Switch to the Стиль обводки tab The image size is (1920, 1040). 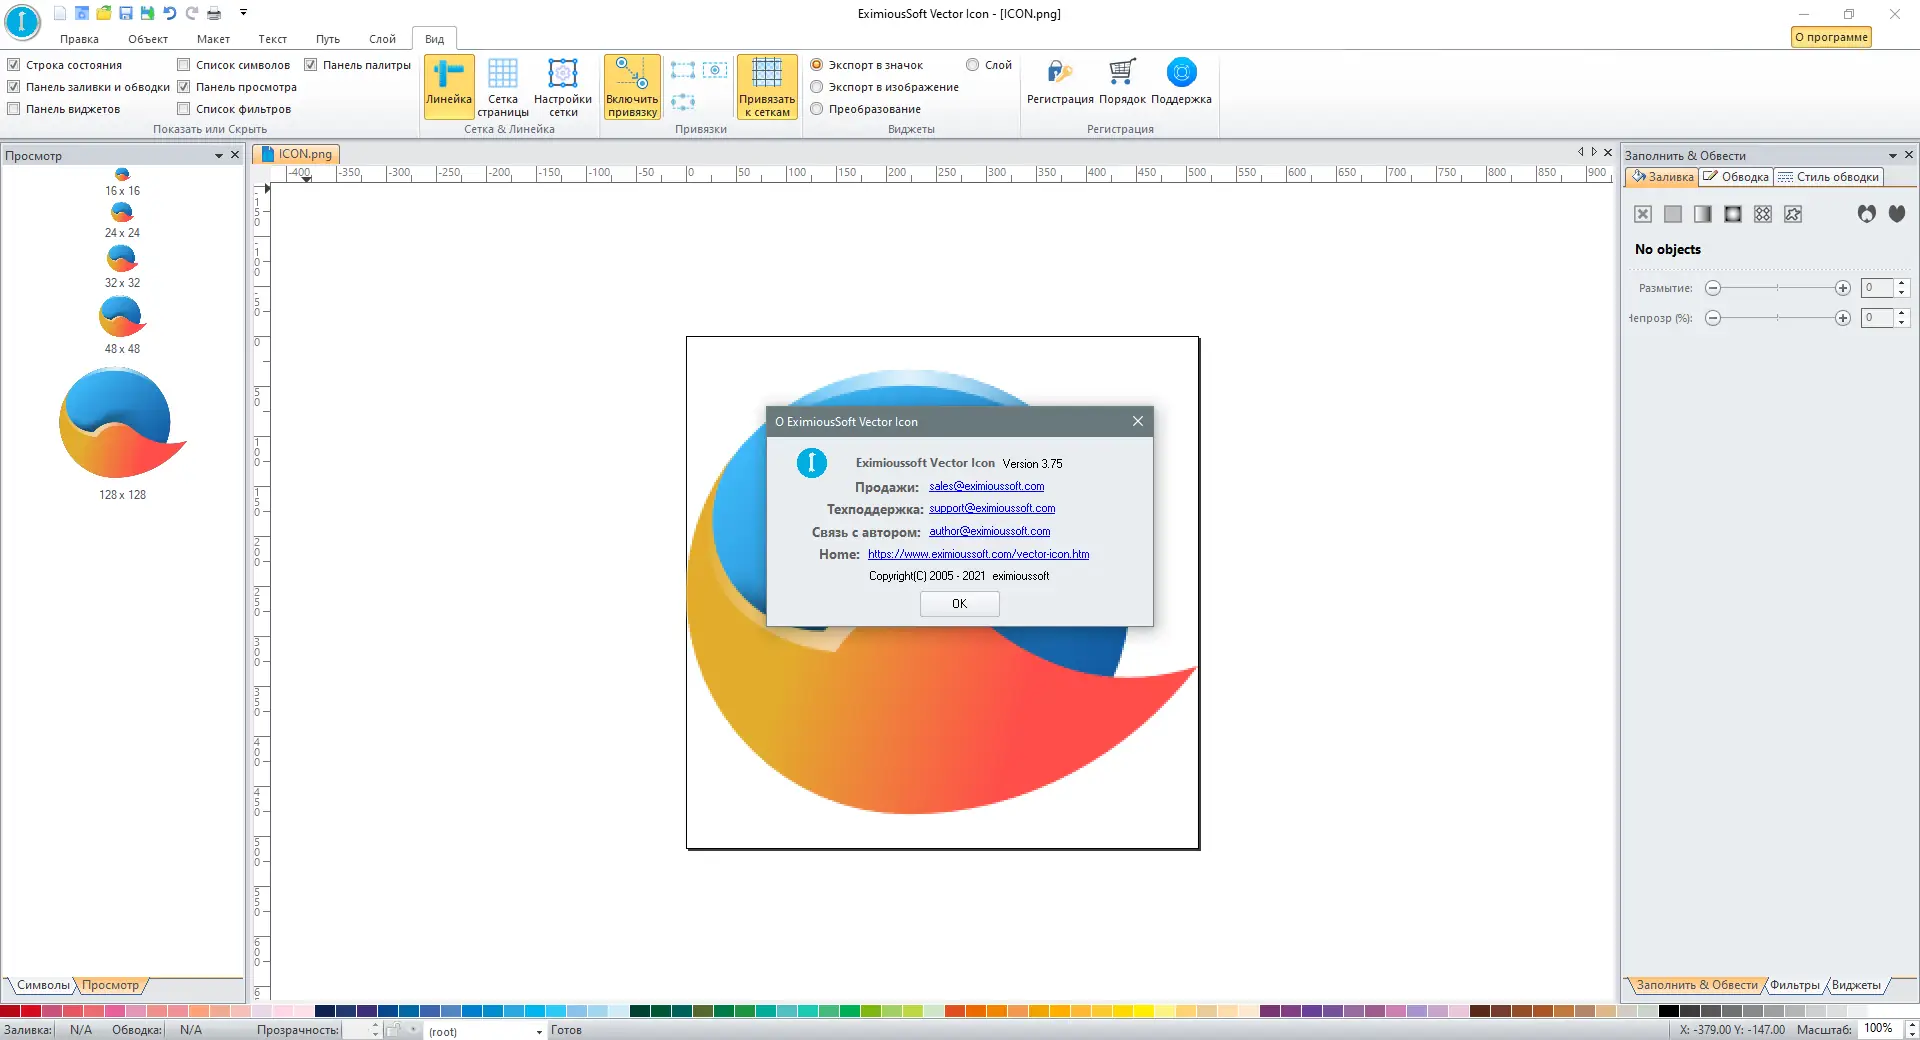click(1829, 177)
